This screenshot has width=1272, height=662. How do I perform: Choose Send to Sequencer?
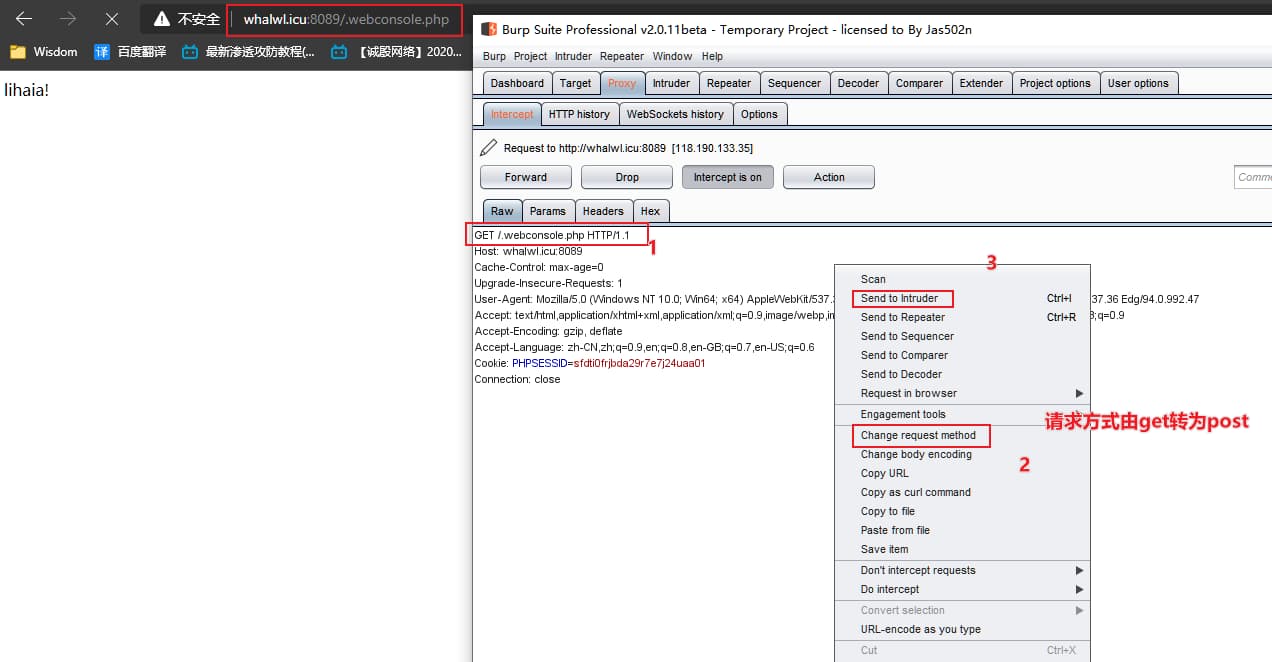point(962,336)
